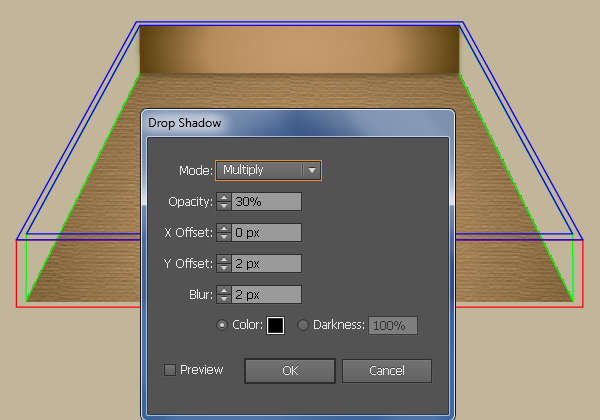Open the Mode dropdown set to Multiply
Screen dimensions: 600x420
click(268, 170)
